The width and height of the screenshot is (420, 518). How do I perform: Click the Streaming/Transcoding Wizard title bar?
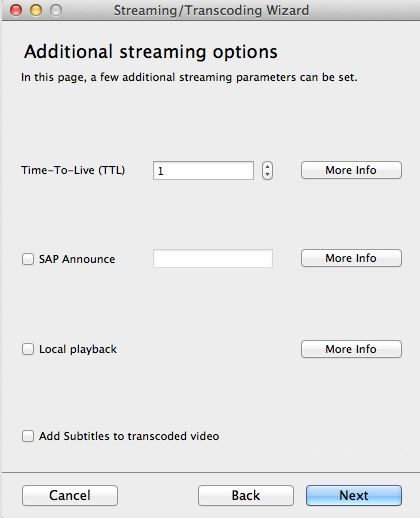click(211, 10)
